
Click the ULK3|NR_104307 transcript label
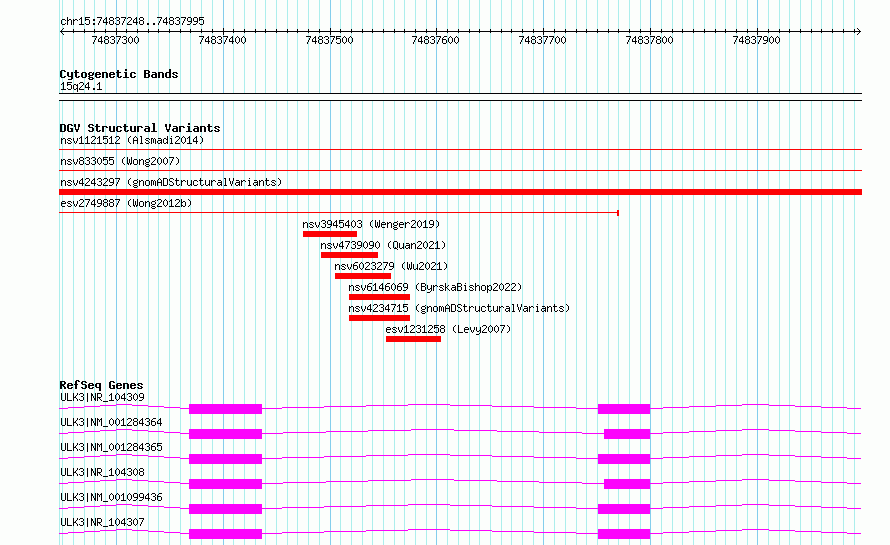point(102,522)
